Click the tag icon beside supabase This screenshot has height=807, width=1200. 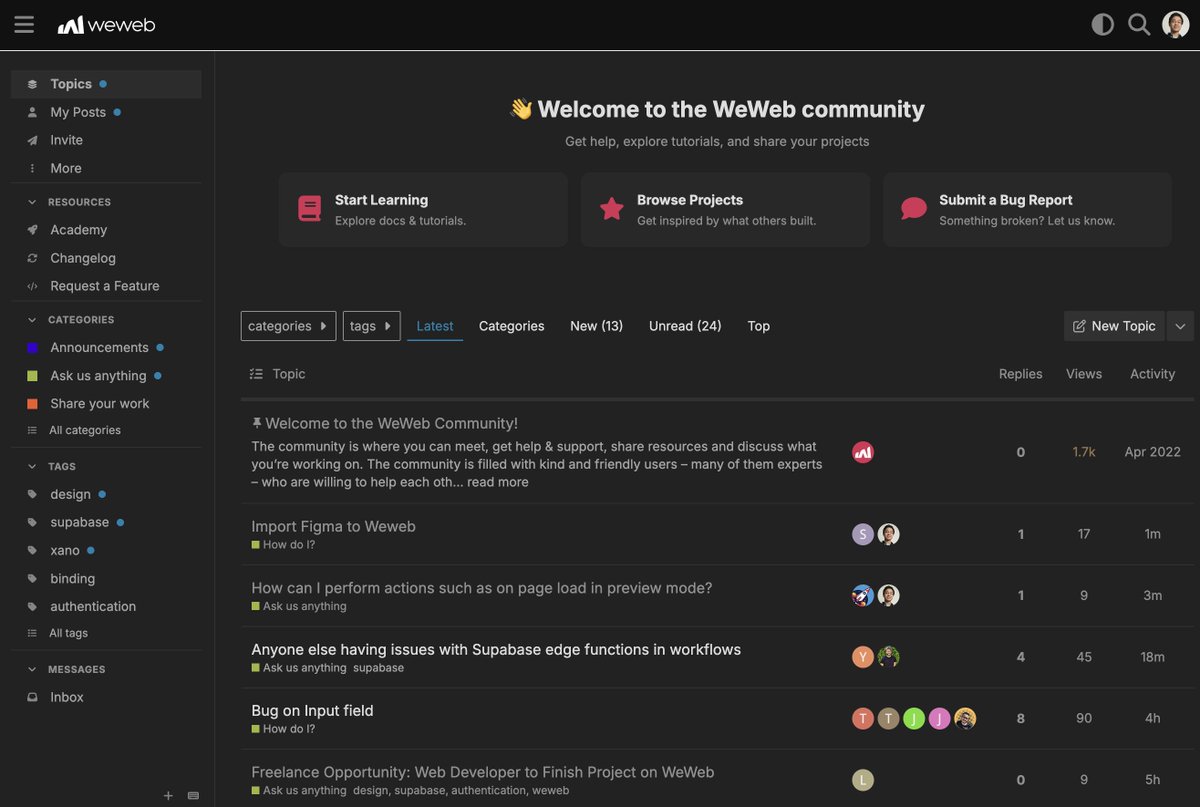32,522
